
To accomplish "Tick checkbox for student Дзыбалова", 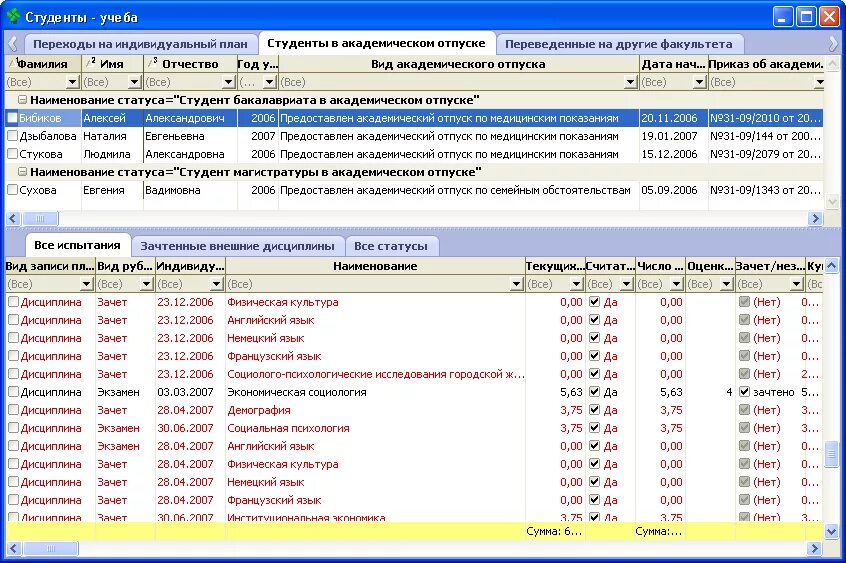I will click(12, 136).
